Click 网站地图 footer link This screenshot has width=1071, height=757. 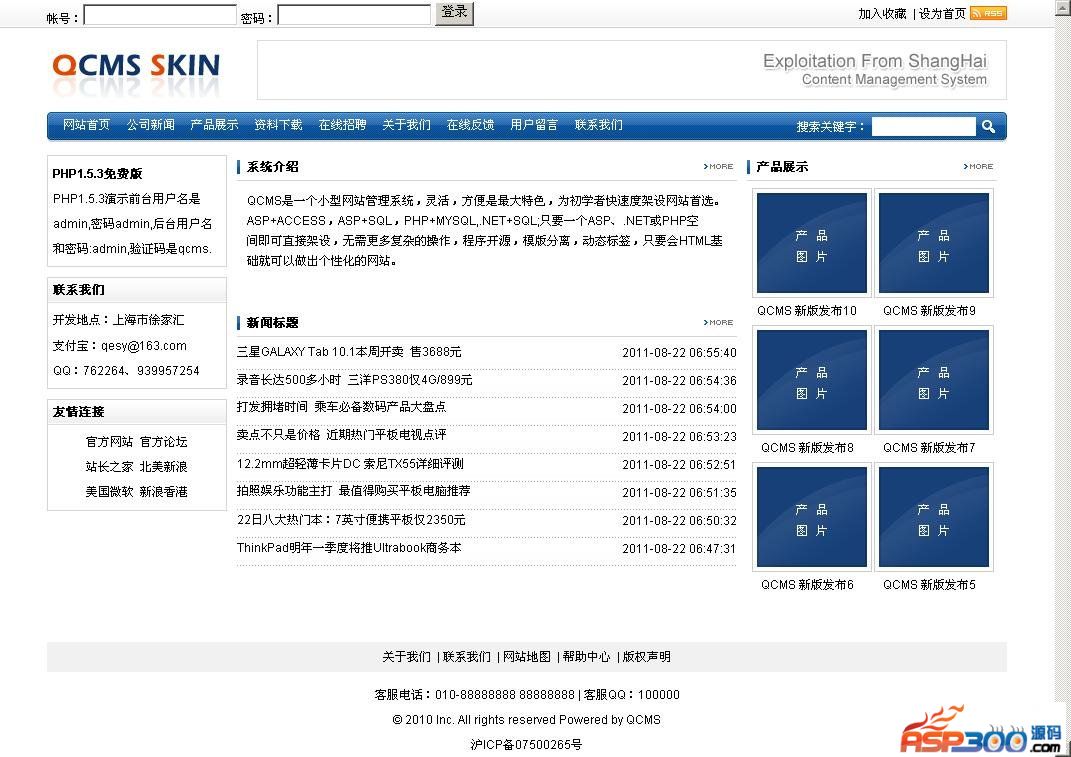(x=527, y=657)
